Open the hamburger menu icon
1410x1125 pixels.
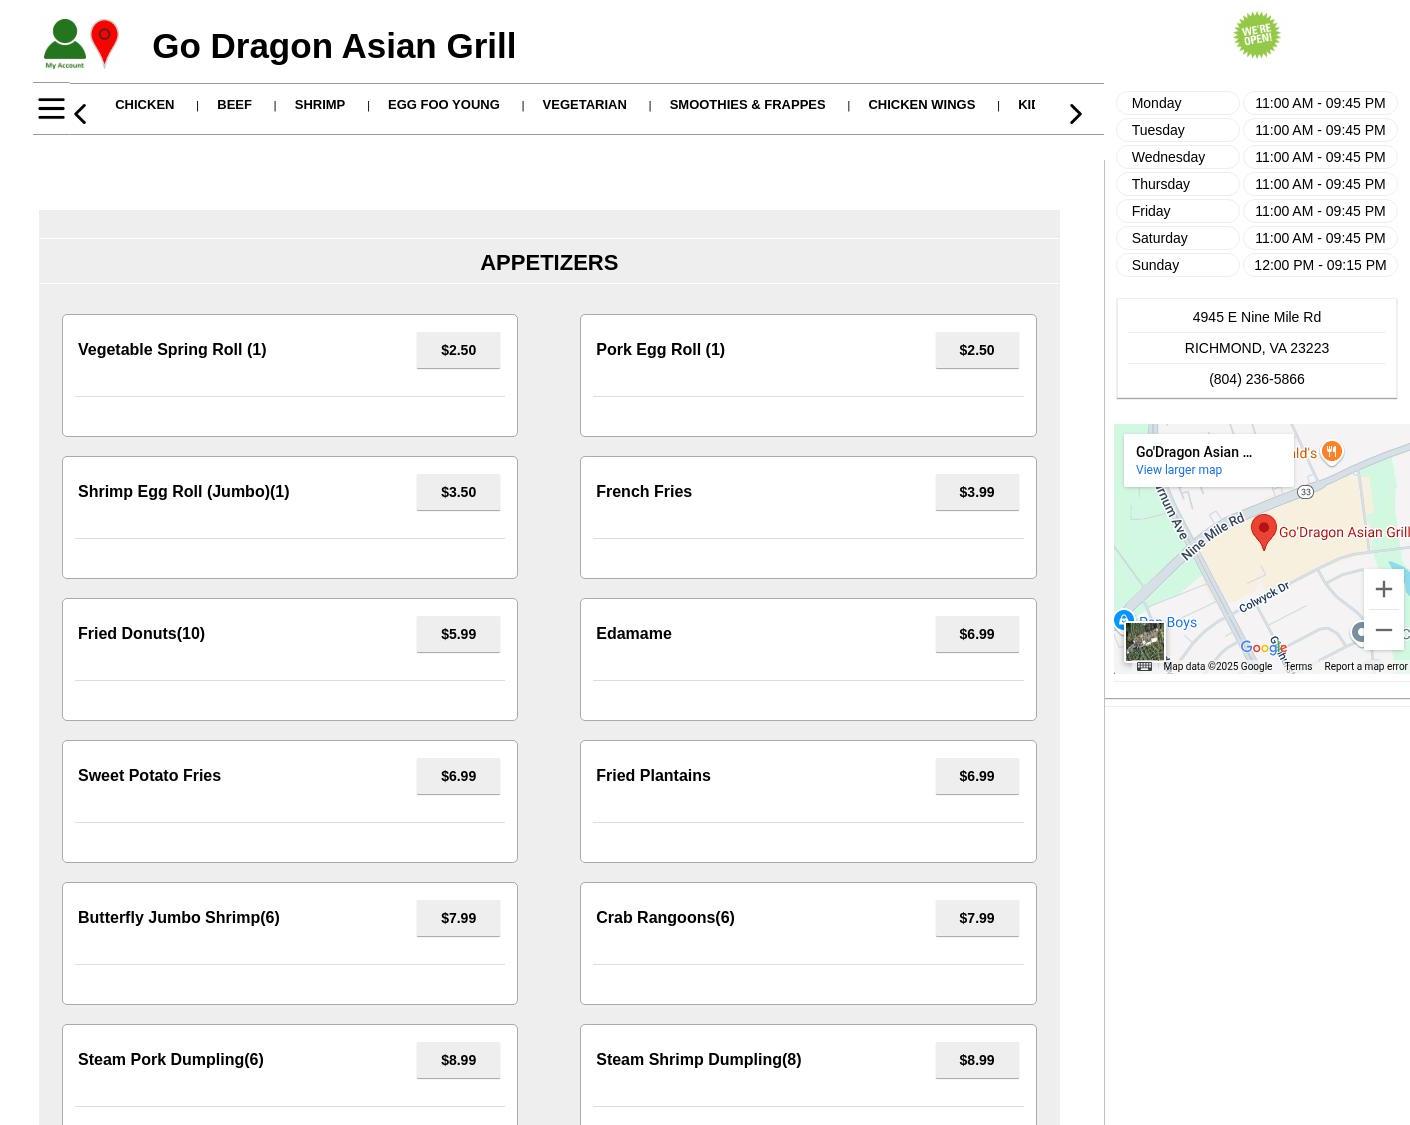point(51,109)
